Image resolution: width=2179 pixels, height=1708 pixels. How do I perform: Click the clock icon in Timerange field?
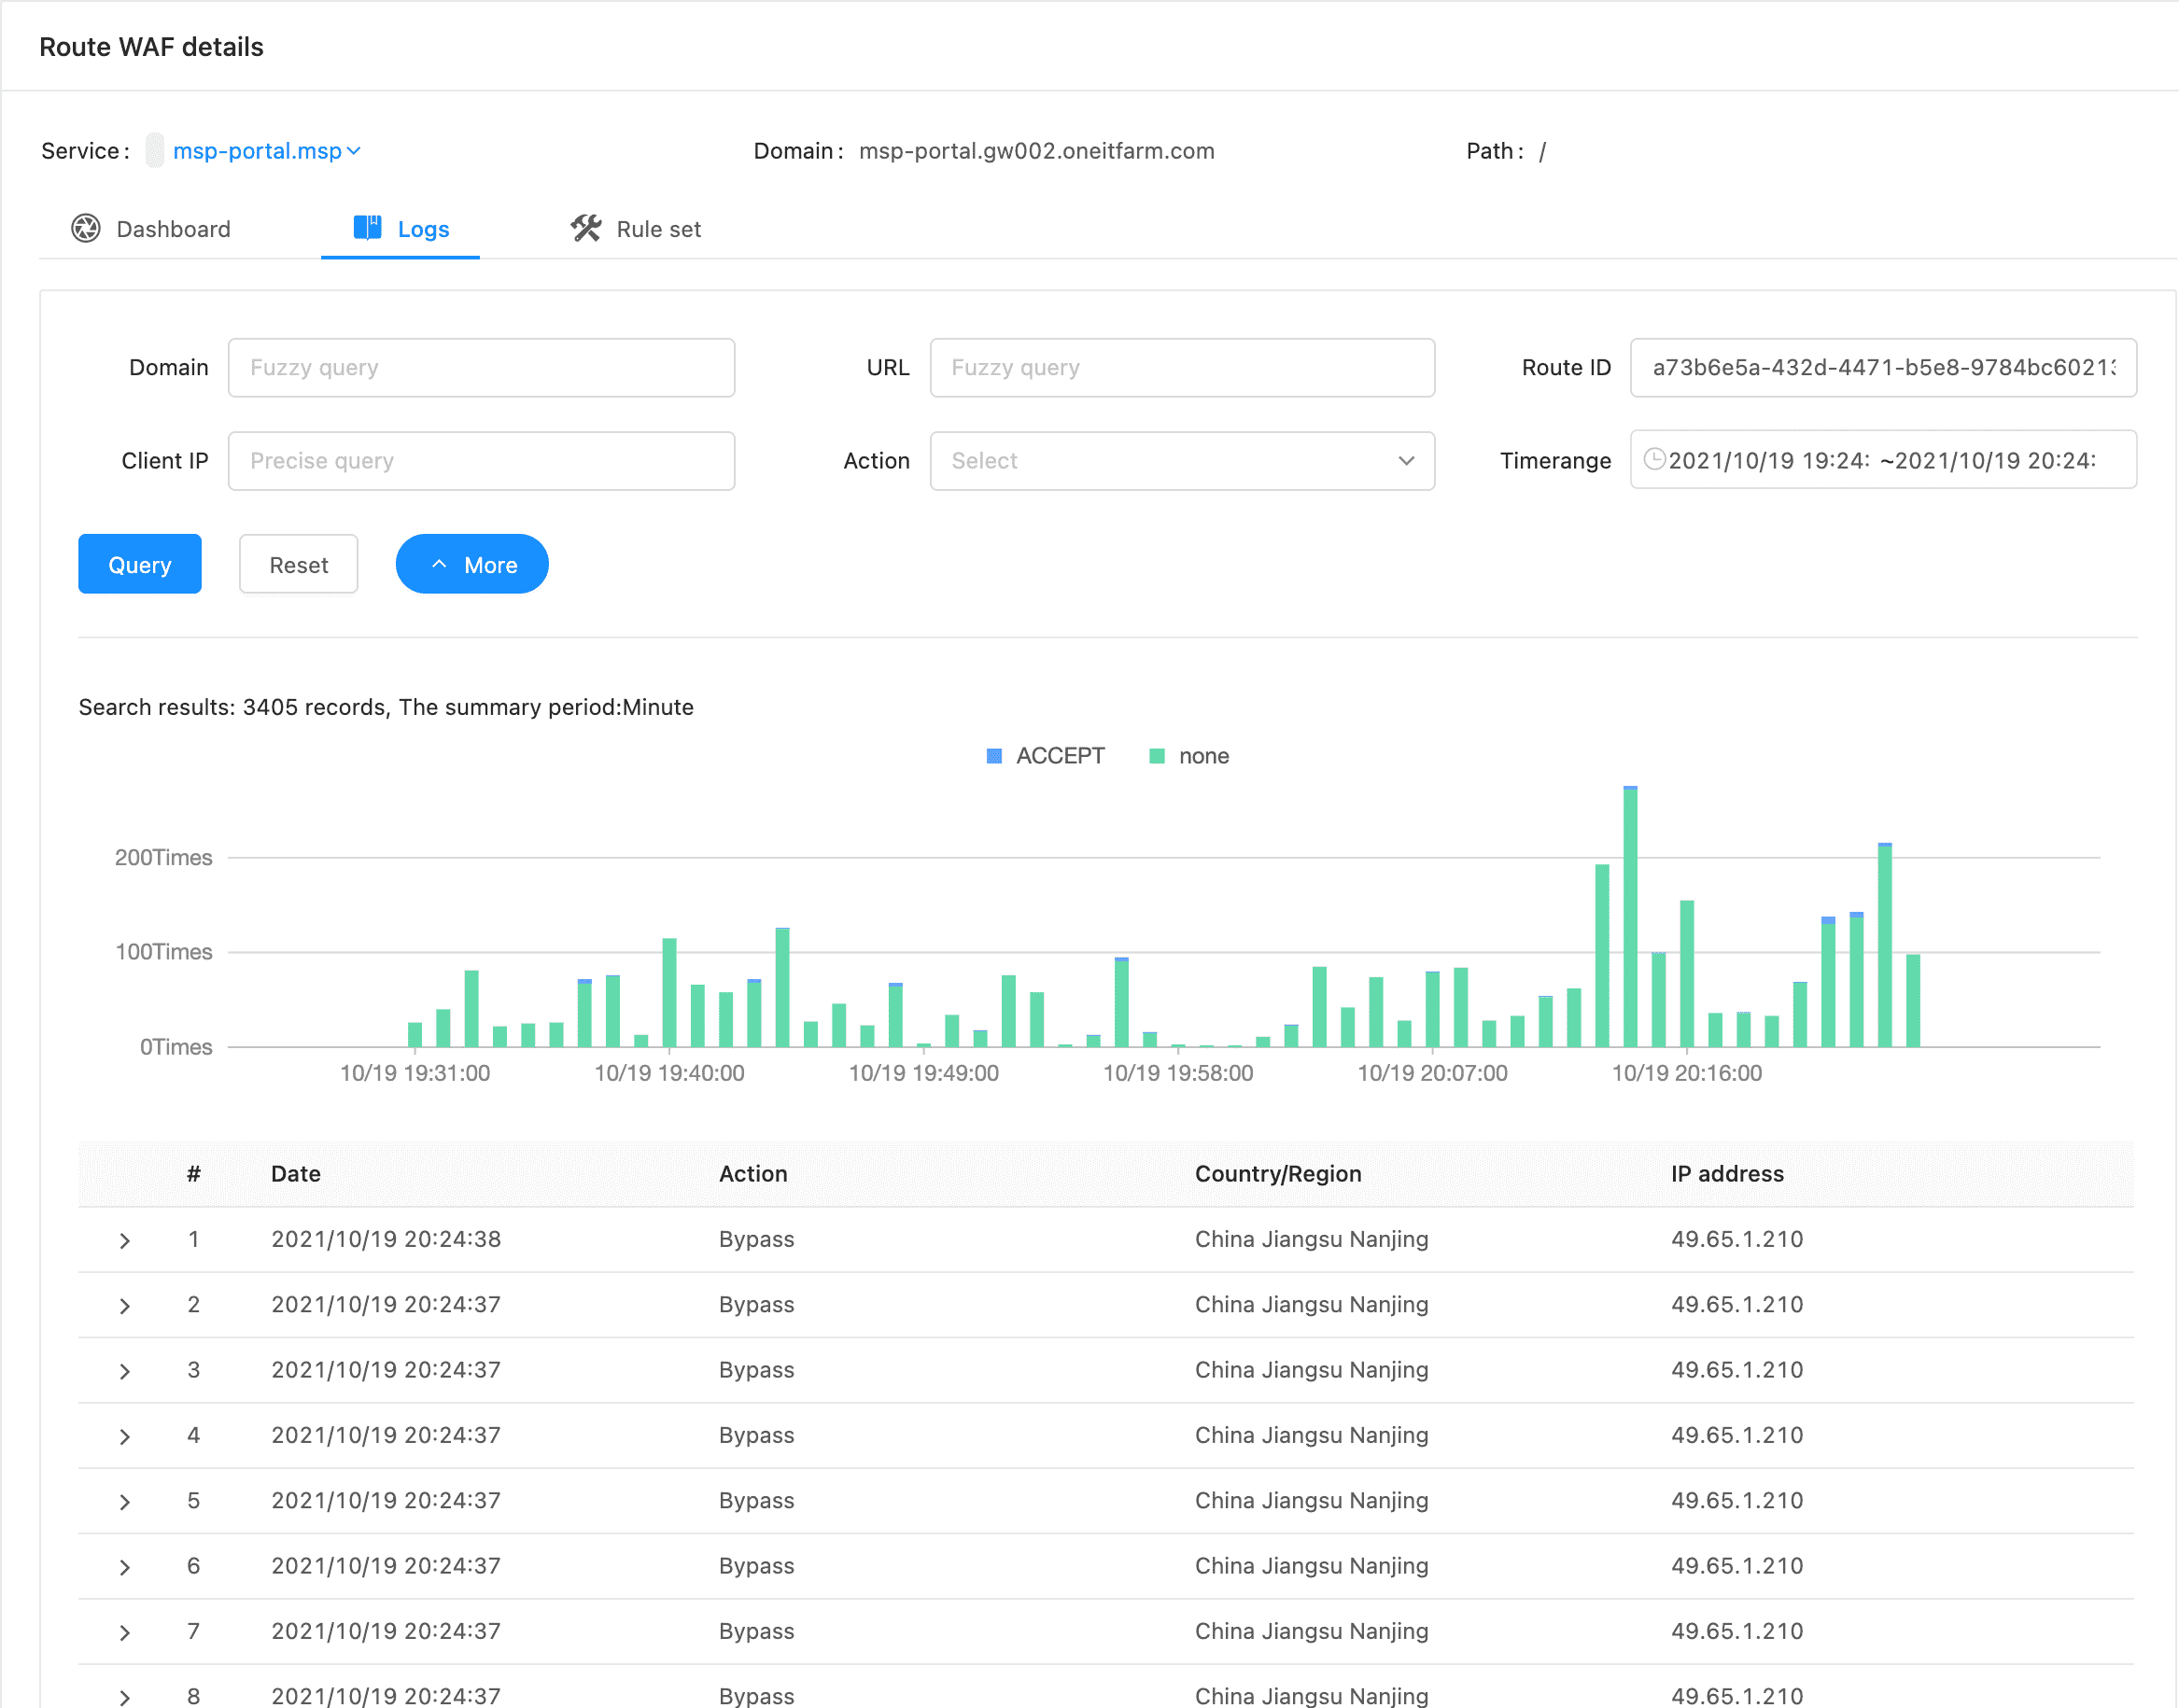pyautogui.click(x=1655, y=459)
